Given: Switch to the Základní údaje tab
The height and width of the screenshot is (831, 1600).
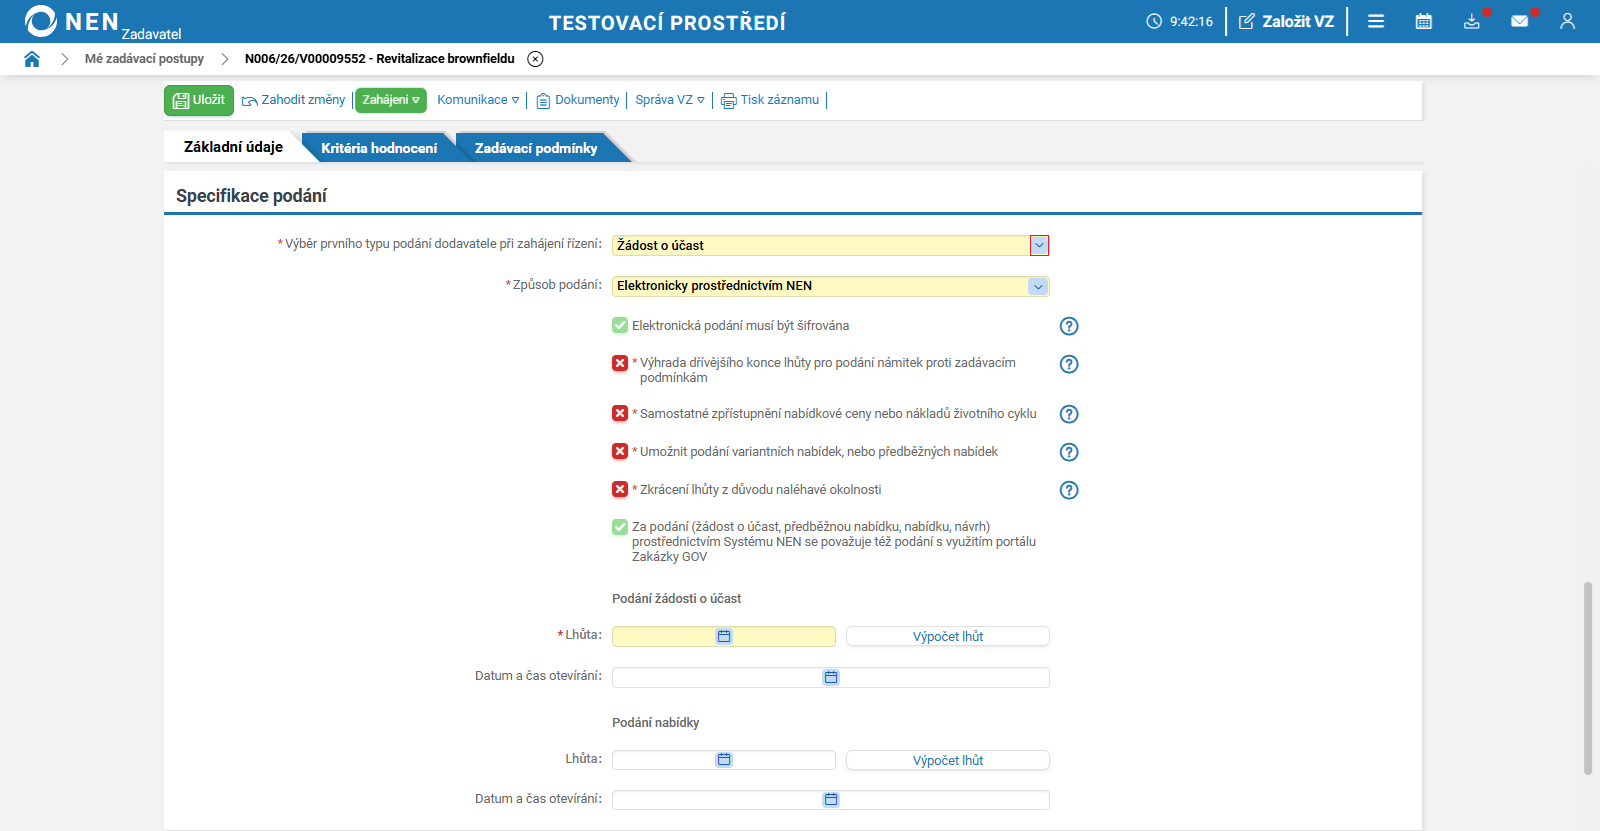Looking at the screenshot, I should pyautogui.click(x=233, y=147).
